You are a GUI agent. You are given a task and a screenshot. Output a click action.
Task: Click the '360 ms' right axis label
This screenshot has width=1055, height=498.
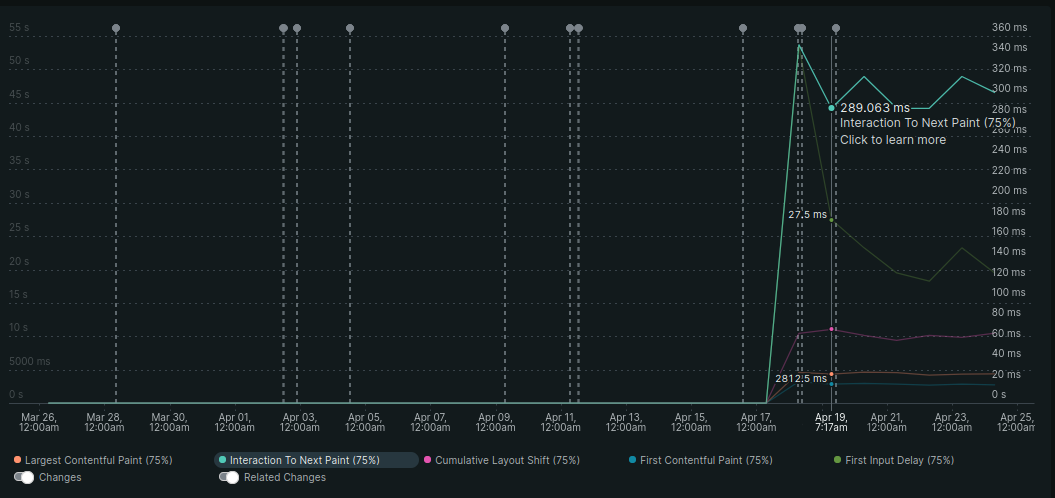pos(1010,28)
